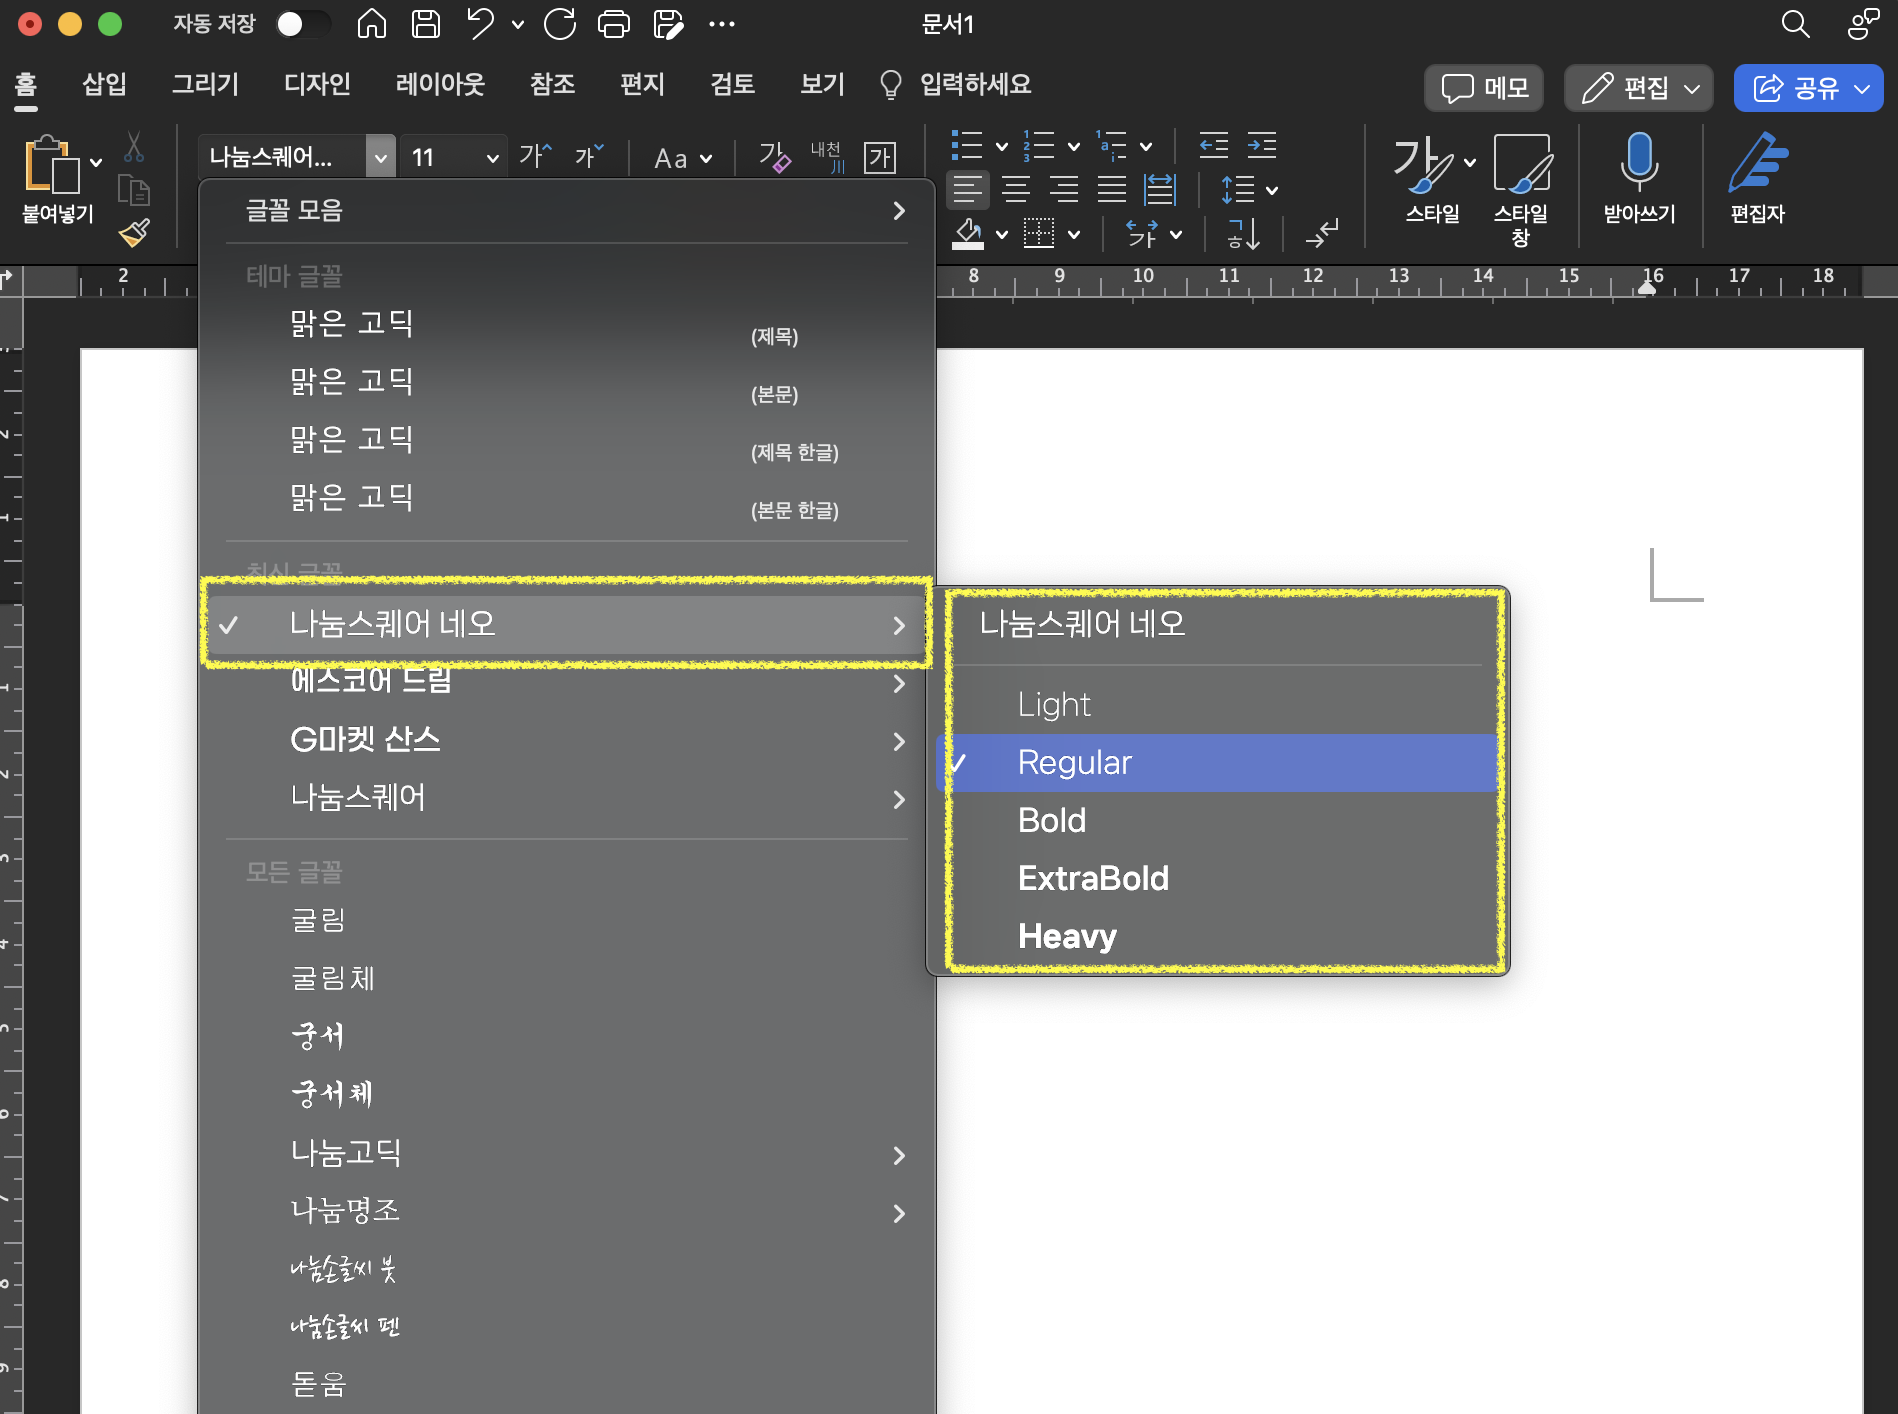Screen dimensions: 1898x1414
Task: Click the Save floppy disk icon
Action: pyautogui.click(x=426, y=23)
